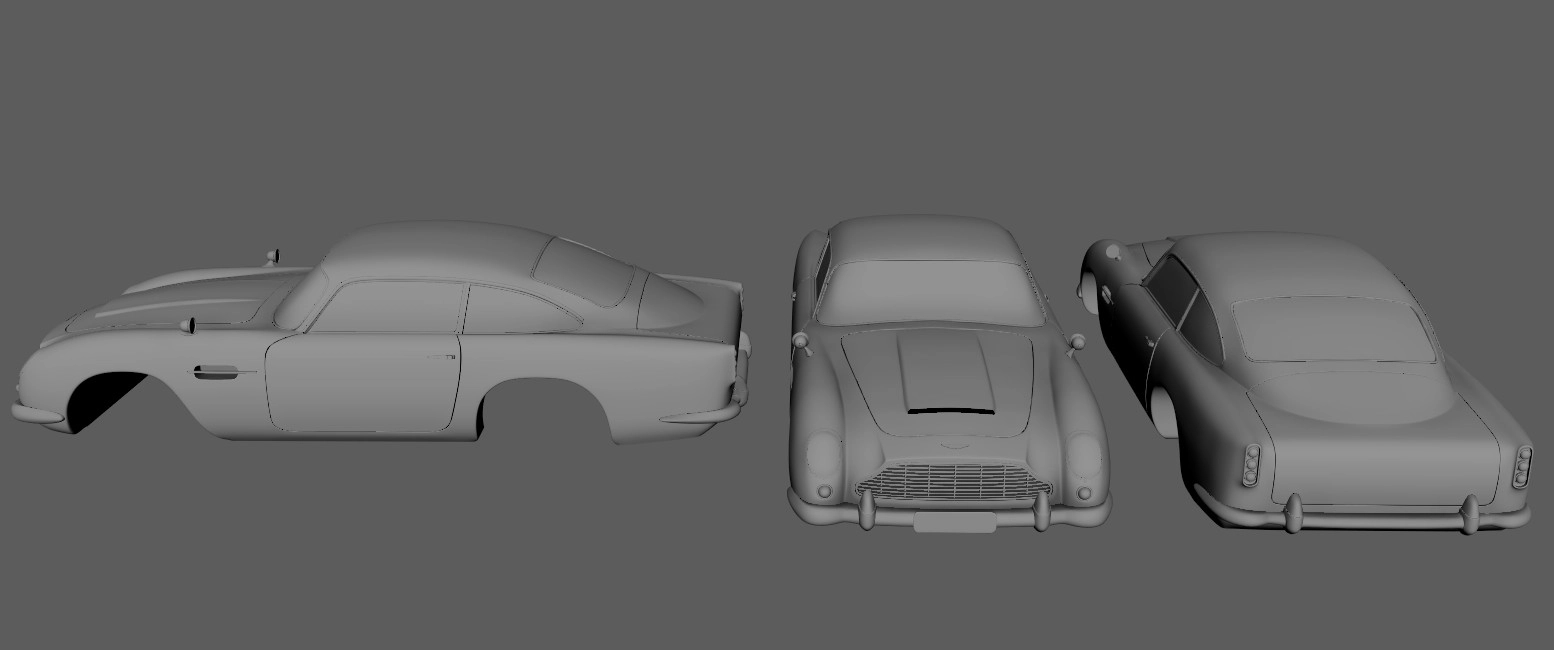This screenshot has width=1554, height=650.
Task: Click the trunk lid on the rear-view car
Action: tap(1380, 440)
